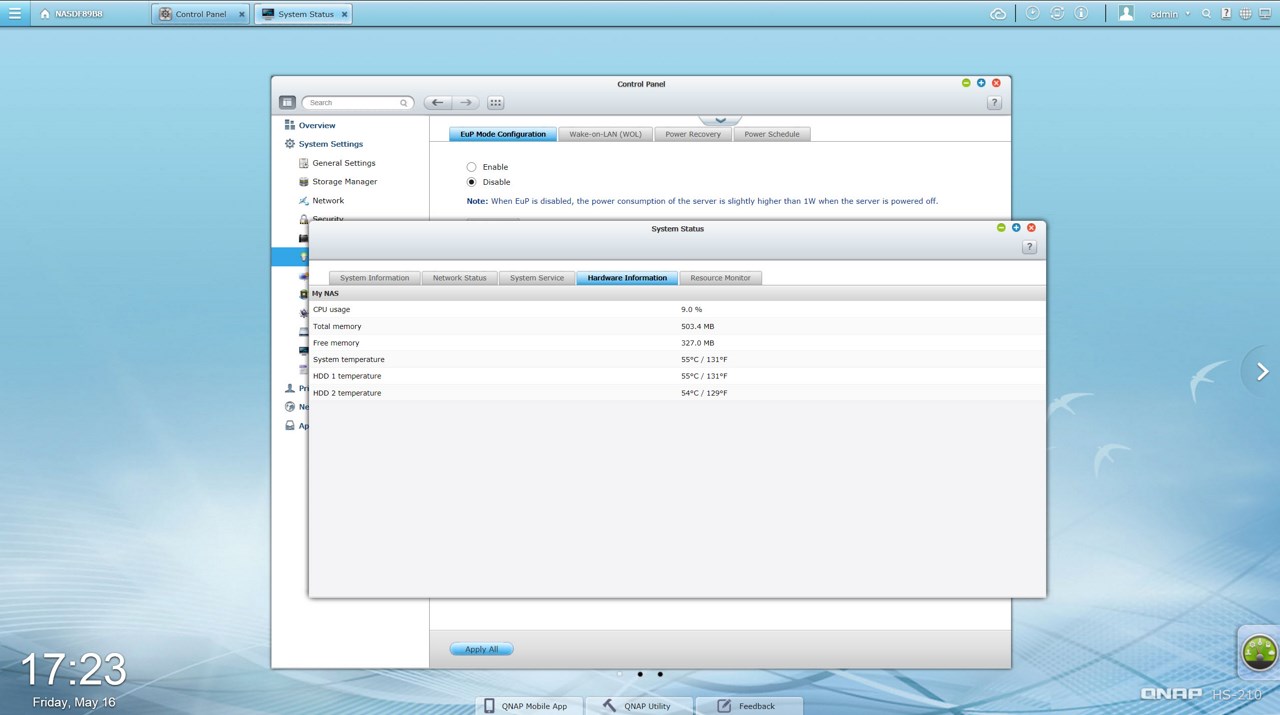Open Control Panel help question mark

994,102
